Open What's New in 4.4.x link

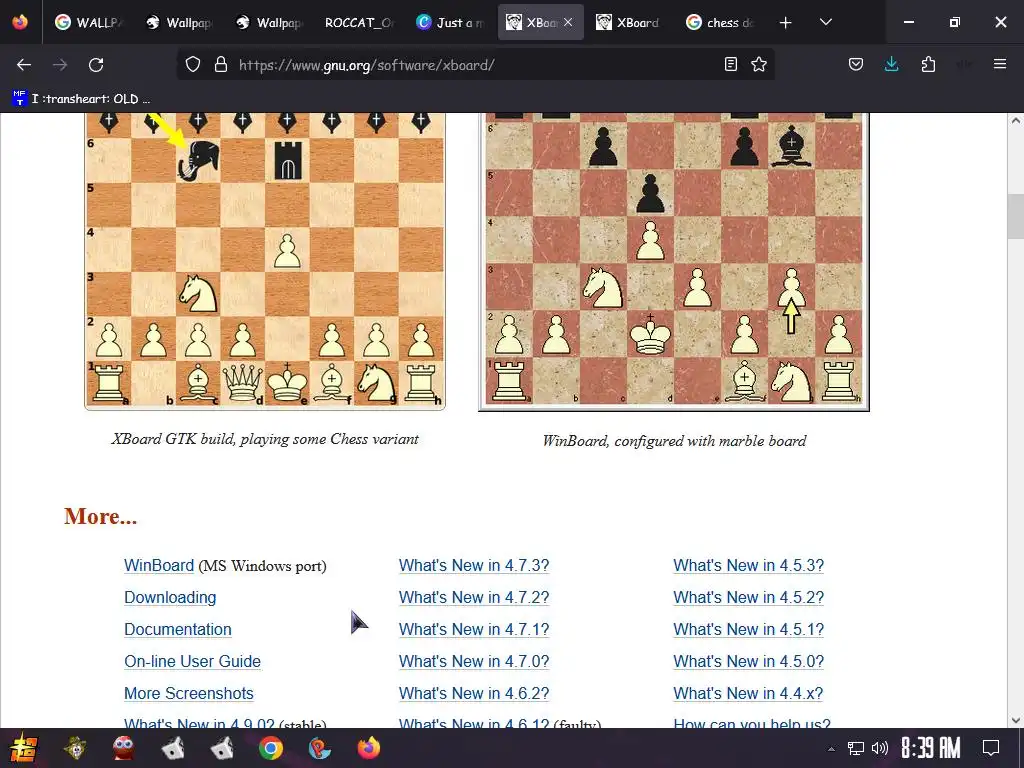748,694
